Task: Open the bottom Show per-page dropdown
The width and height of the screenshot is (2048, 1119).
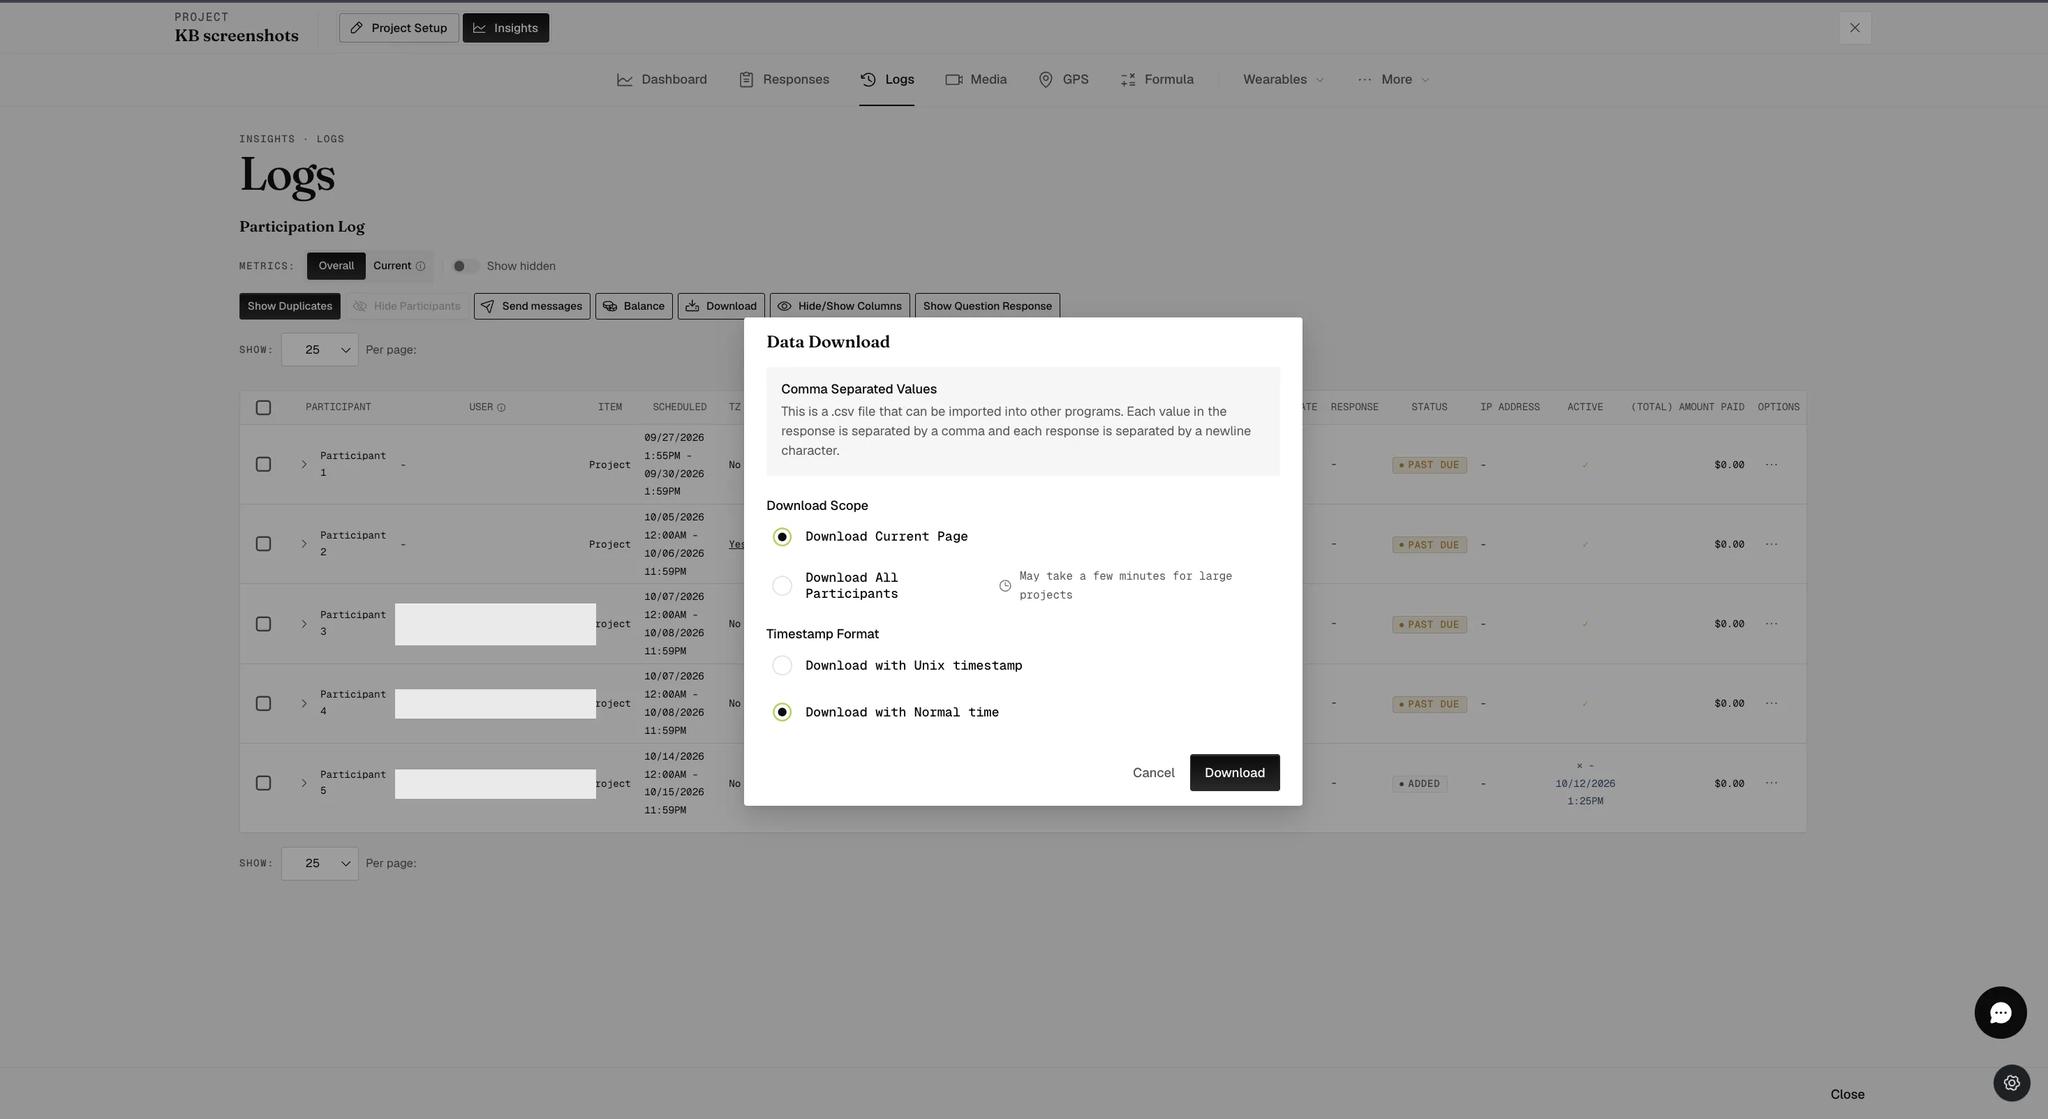Action: [320, 864]
